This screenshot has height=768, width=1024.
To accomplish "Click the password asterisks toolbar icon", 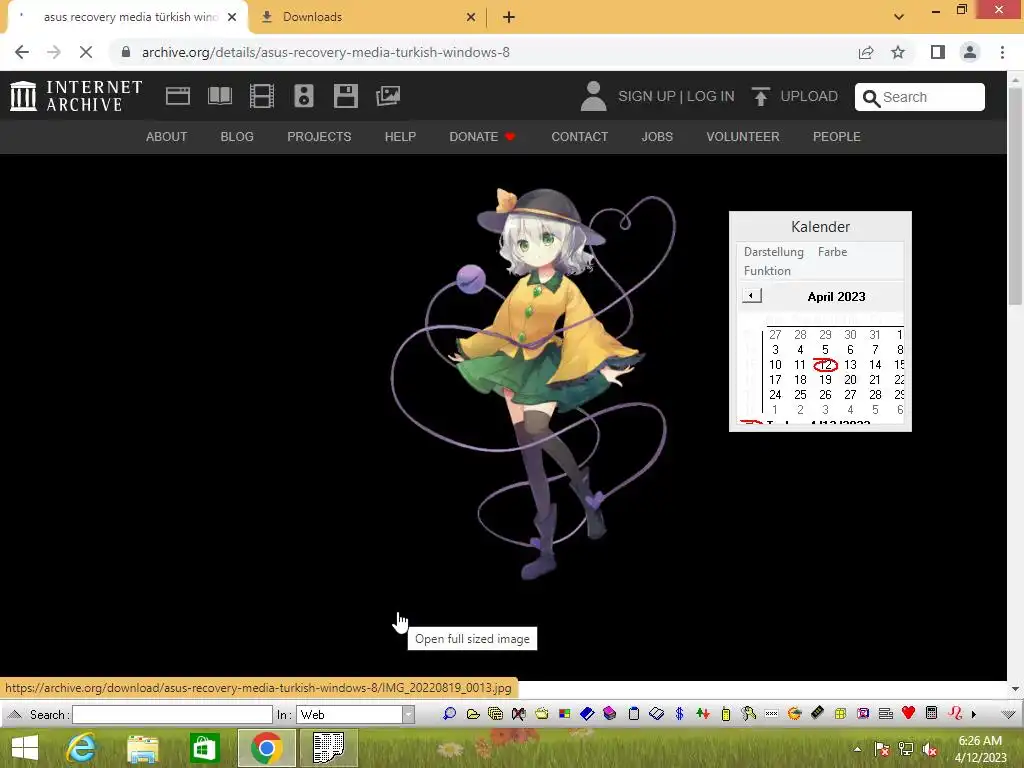I will coord(771,714).
